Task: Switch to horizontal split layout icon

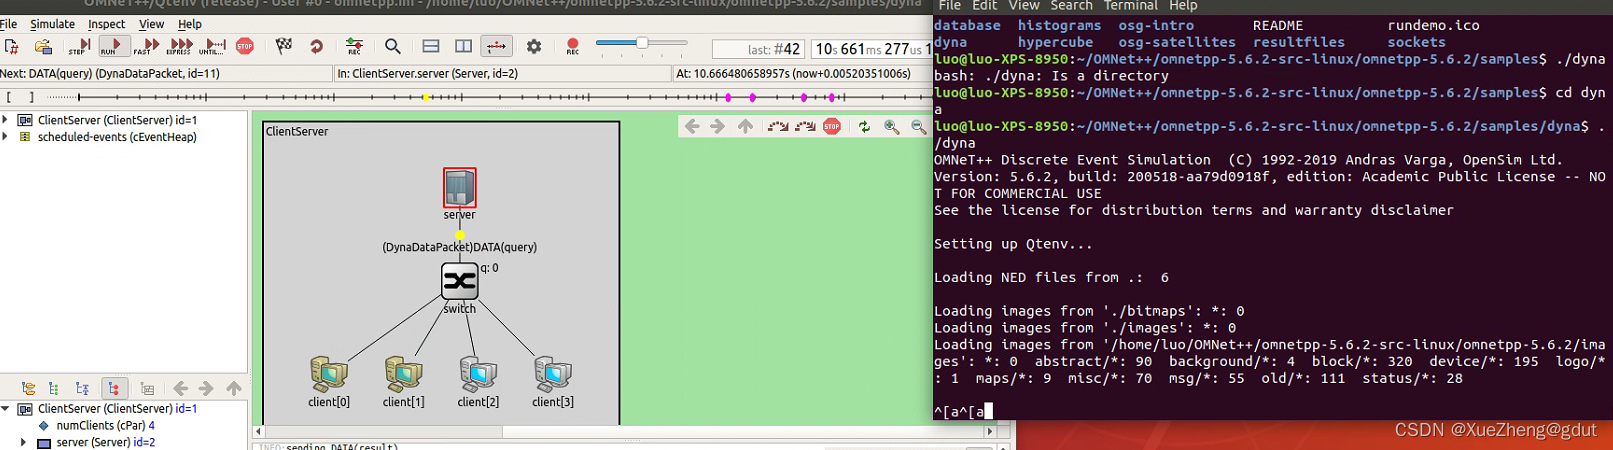Action: (x=431, y=46)
